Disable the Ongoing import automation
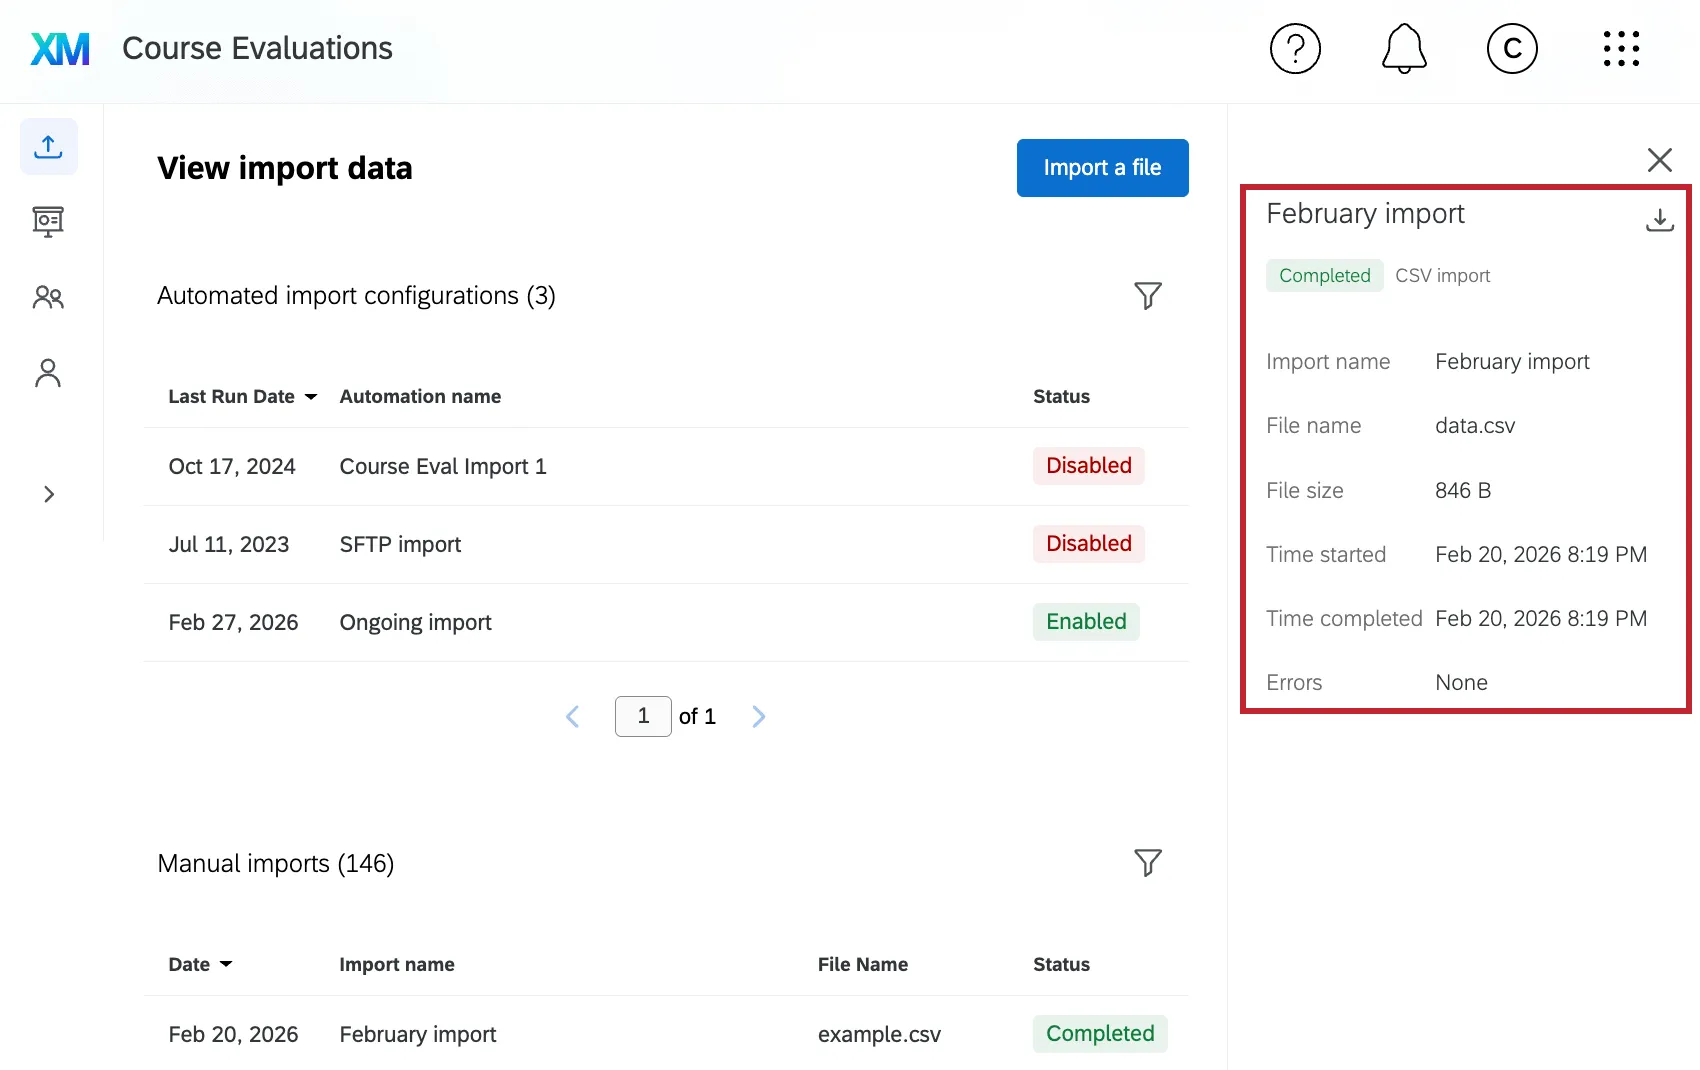This screenshot has width=1700, height=1070. click(1085, 621)
